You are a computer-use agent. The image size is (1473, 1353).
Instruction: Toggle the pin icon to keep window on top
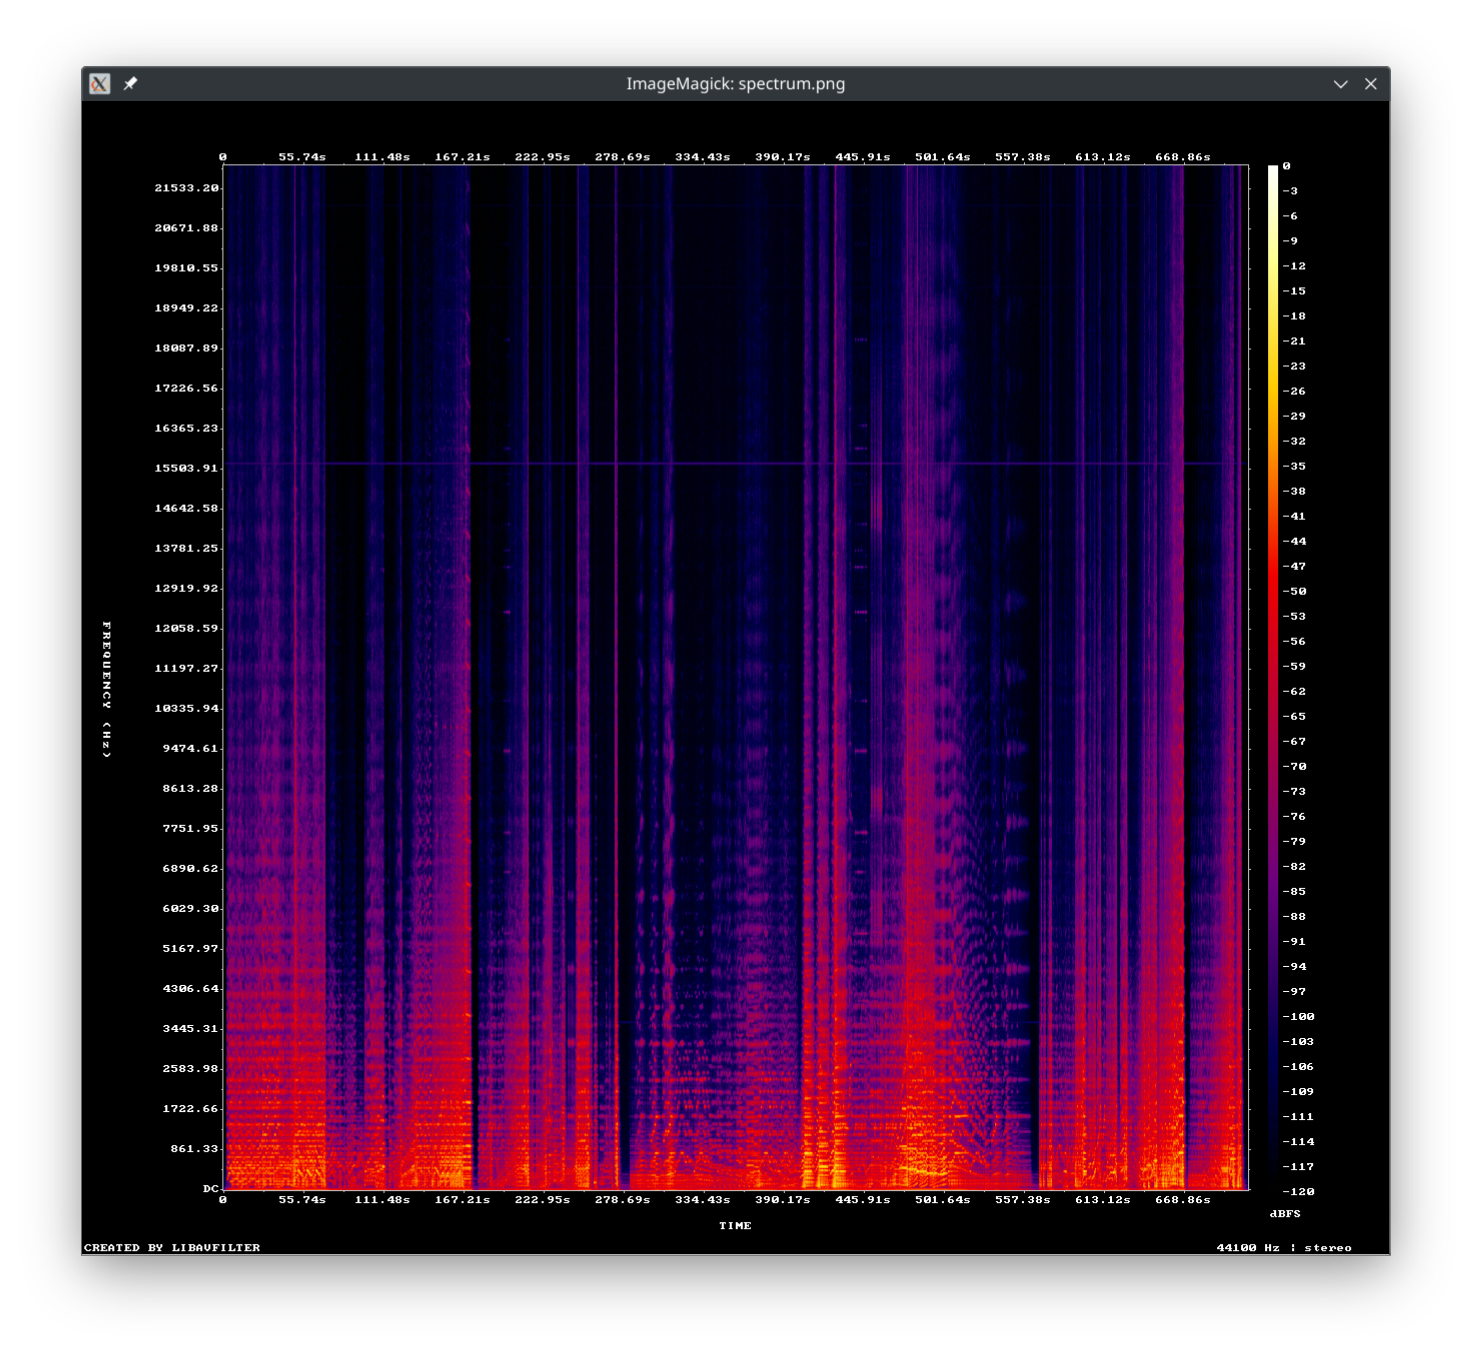128,84
